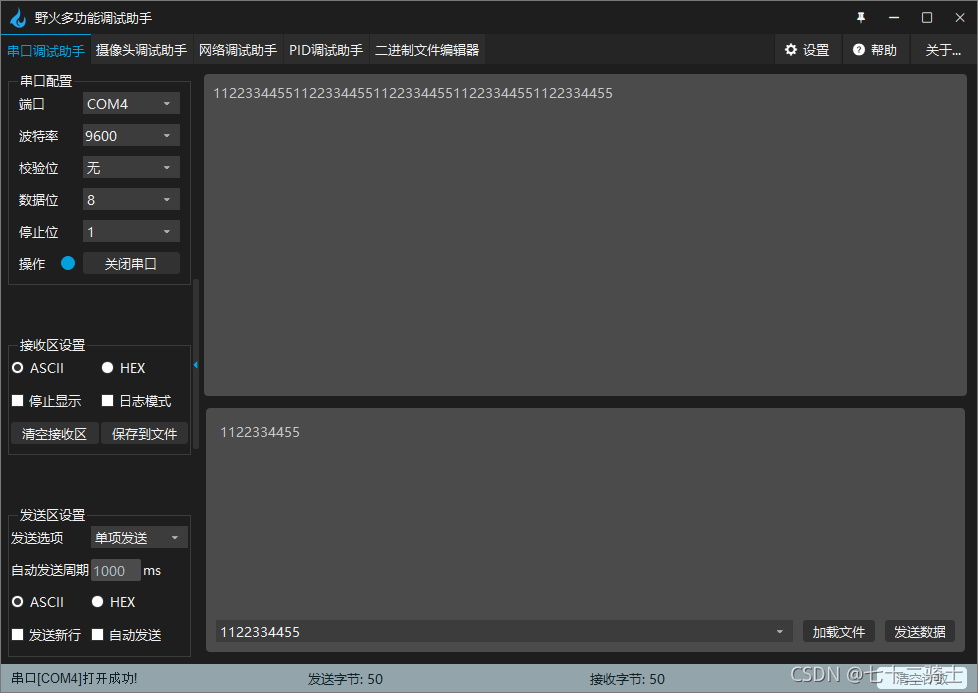The image size is (978, 693).
Task: Click the 发送字节: 50 status text
Action: [346, 679]
